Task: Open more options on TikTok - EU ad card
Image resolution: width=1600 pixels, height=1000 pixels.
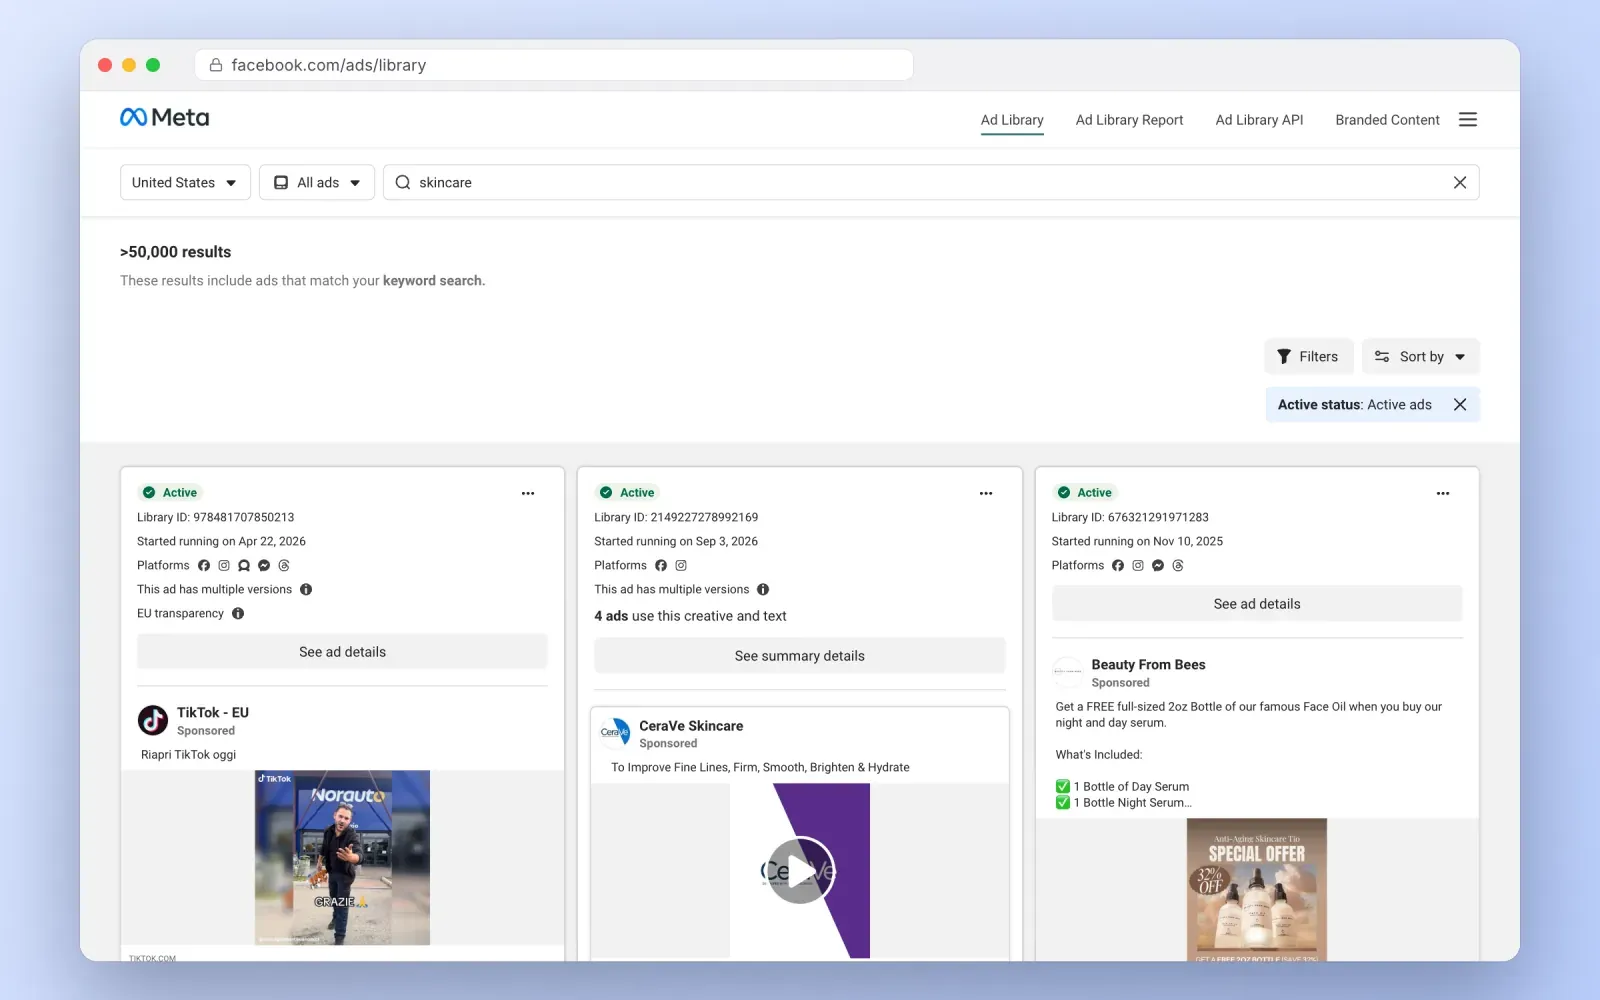Action: pyautogui.click(x=528, y=493)
